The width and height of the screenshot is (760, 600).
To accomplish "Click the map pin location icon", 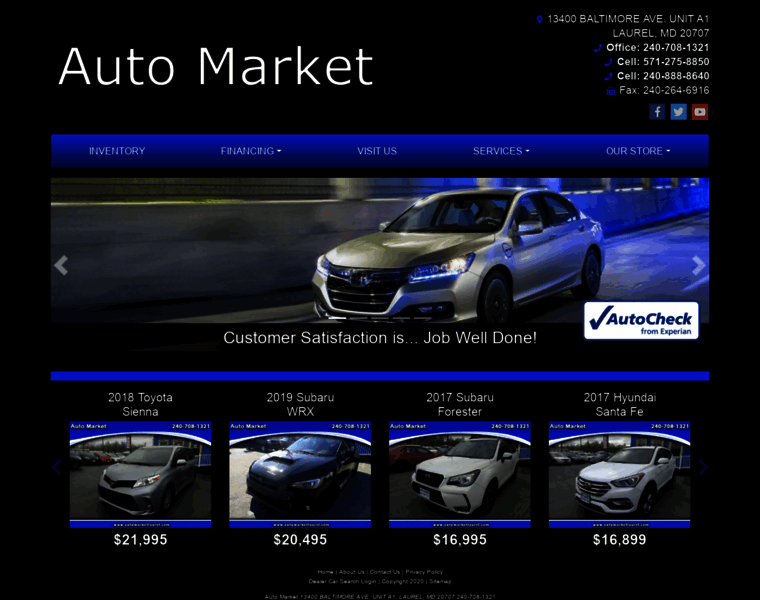I will (x=539, y=19).
